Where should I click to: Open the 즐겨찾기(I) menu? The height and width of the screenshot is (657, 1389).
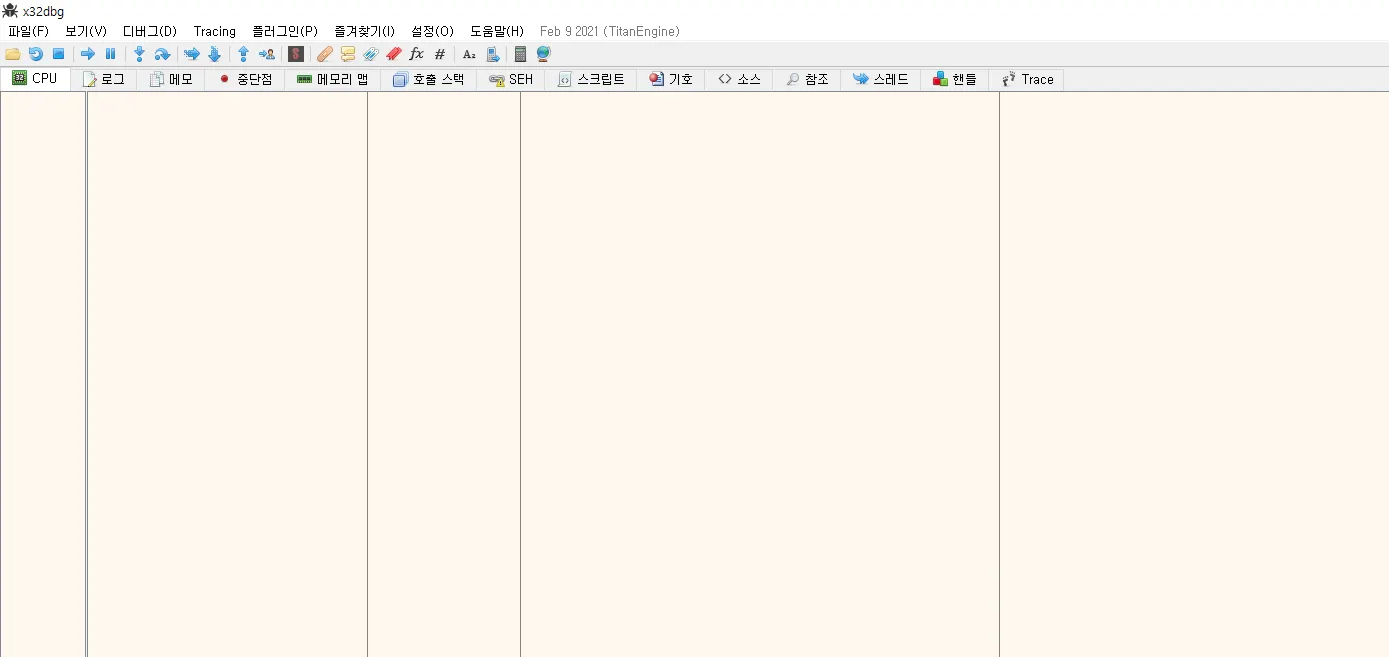tap(365, 31)
